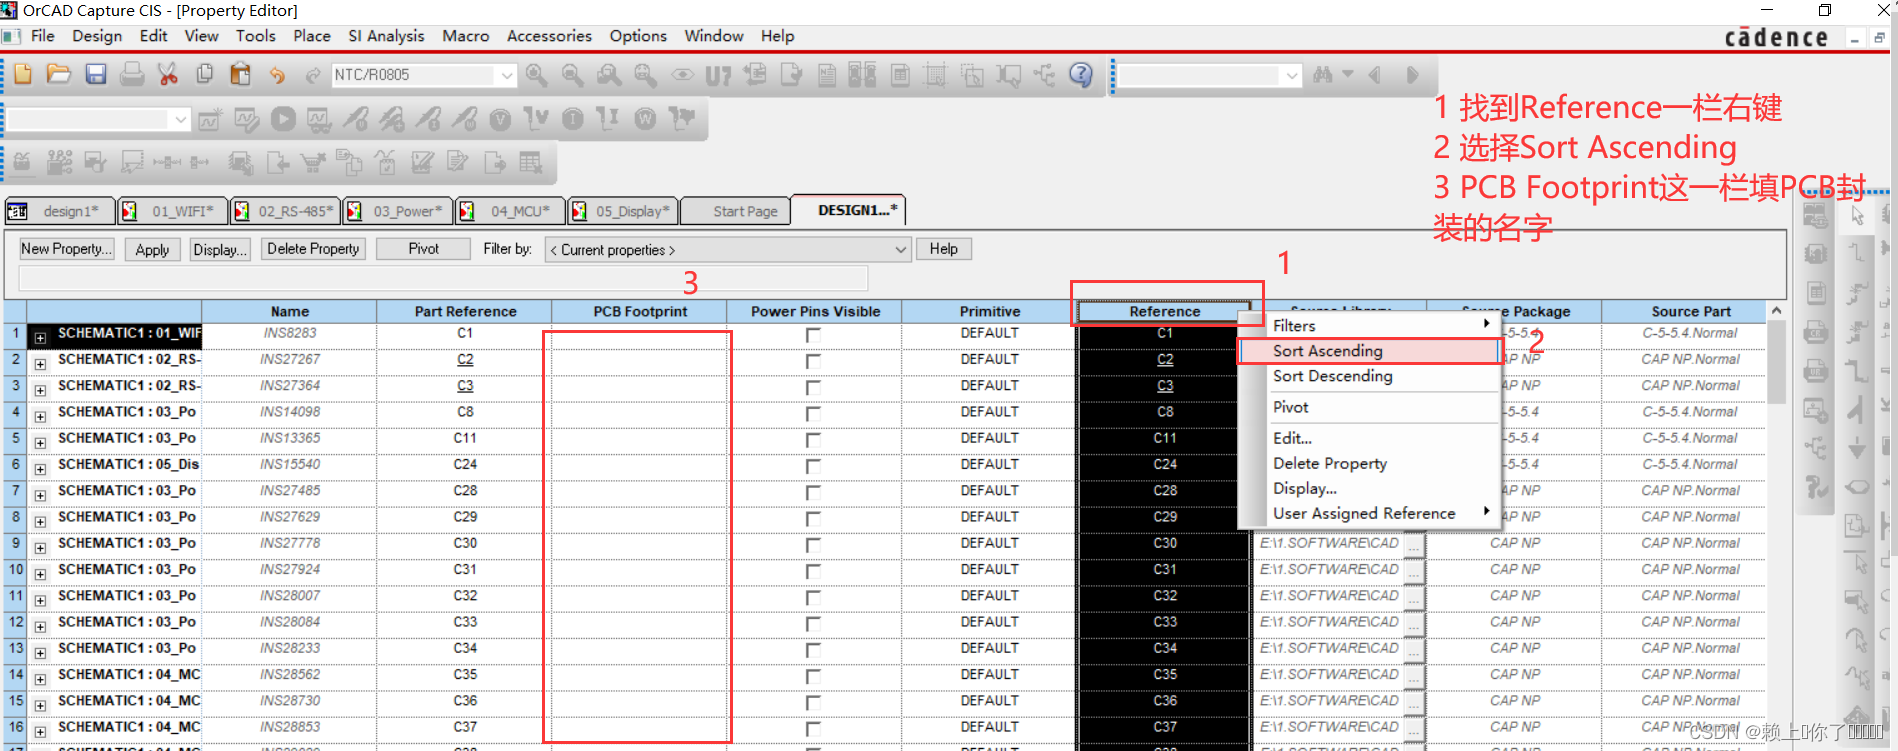Click the Apply button
Viewport: 1898px width, 751px height.
point(152,250)
